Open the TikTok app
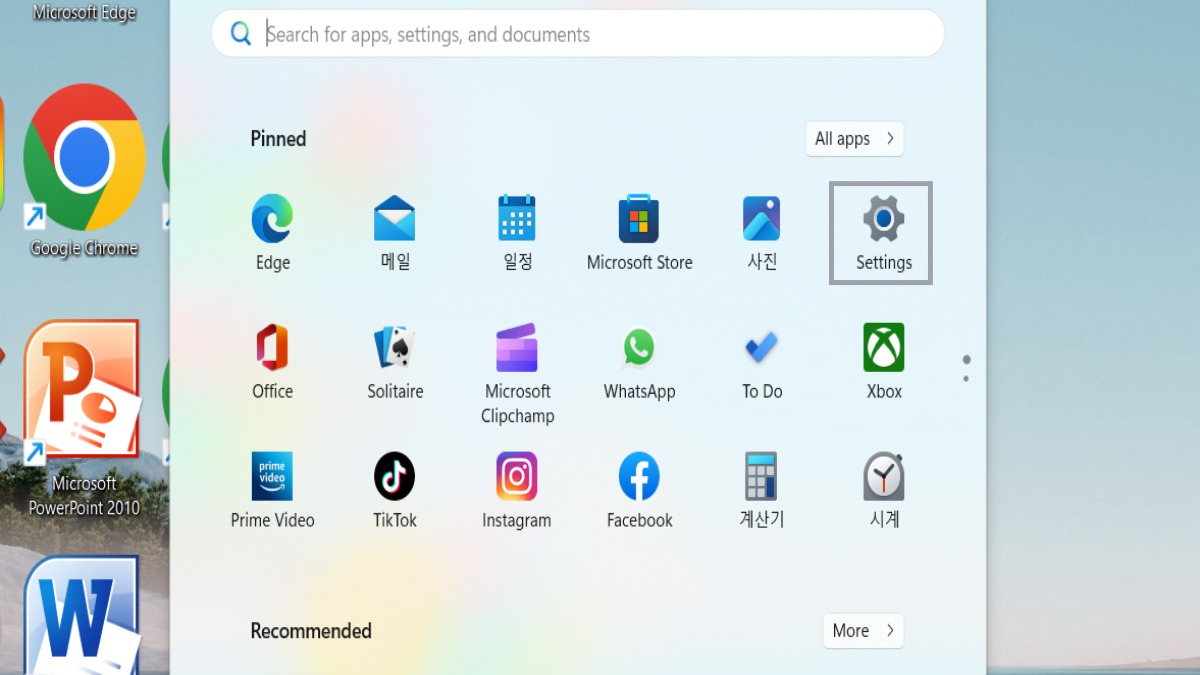Screen dimensions: 1200x675 click(x=395, y=490)
